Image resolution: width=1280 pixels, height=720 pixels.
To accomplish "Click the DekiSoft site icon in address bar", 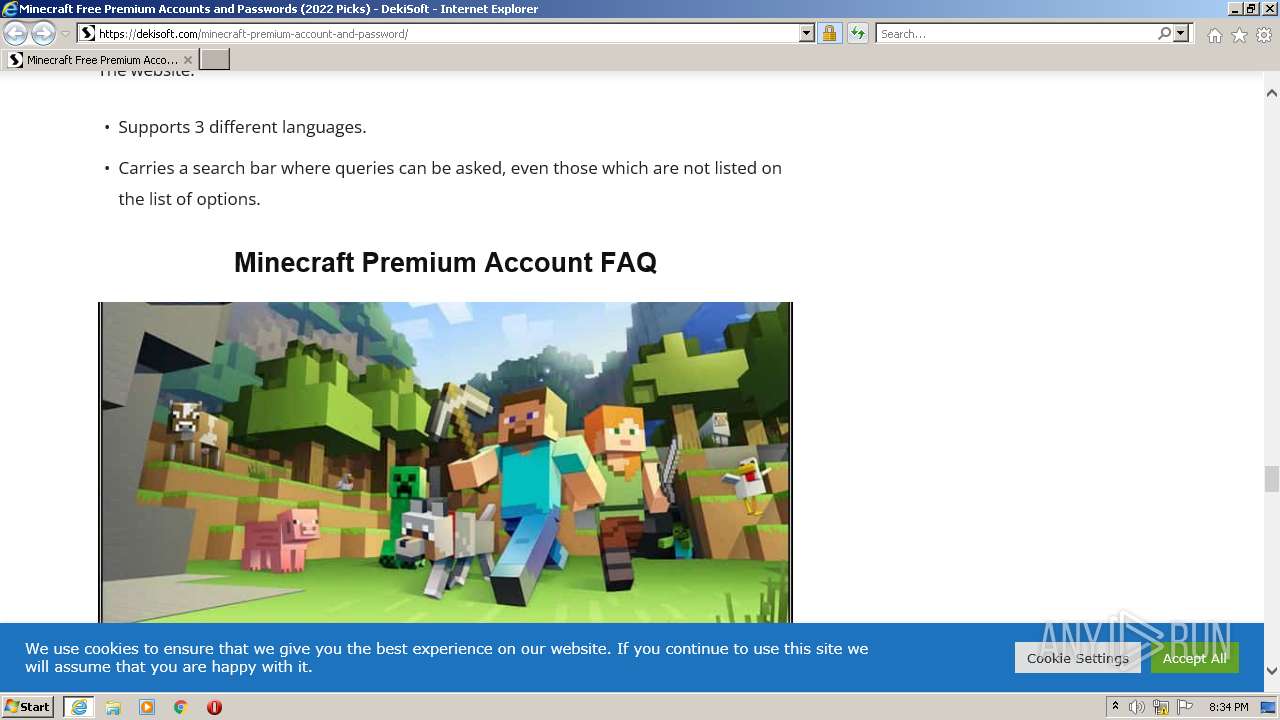I will [88, 34].
